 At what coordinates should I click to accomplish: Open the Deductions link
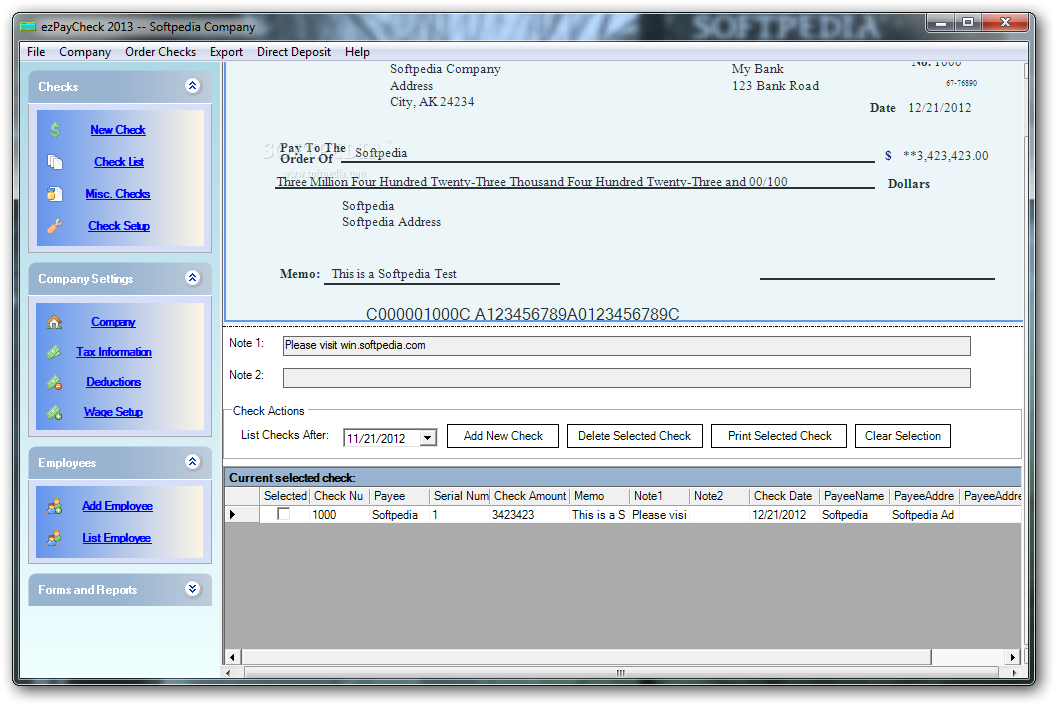pos(114,382)
